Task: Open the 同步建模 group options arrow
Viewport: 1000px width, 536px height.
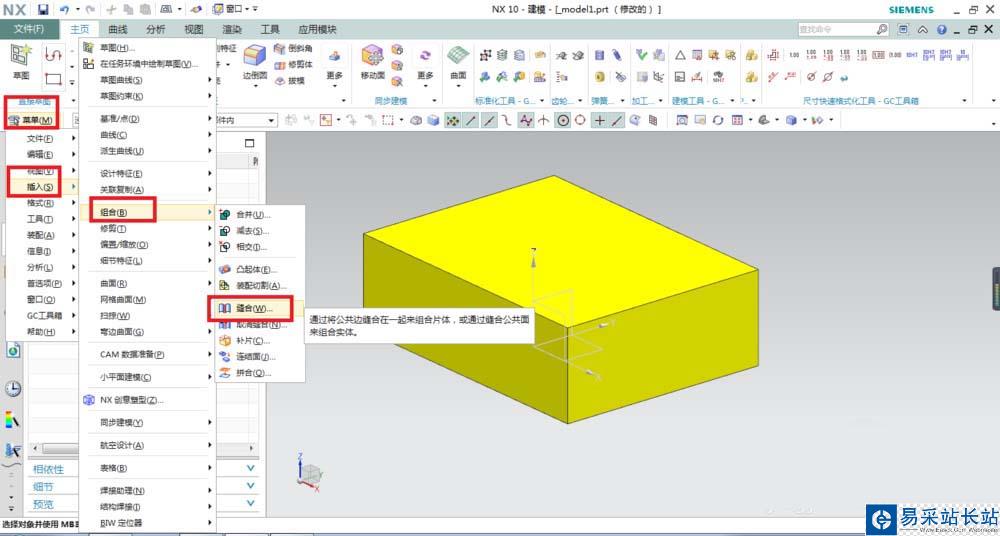Action: click(434, 101)
